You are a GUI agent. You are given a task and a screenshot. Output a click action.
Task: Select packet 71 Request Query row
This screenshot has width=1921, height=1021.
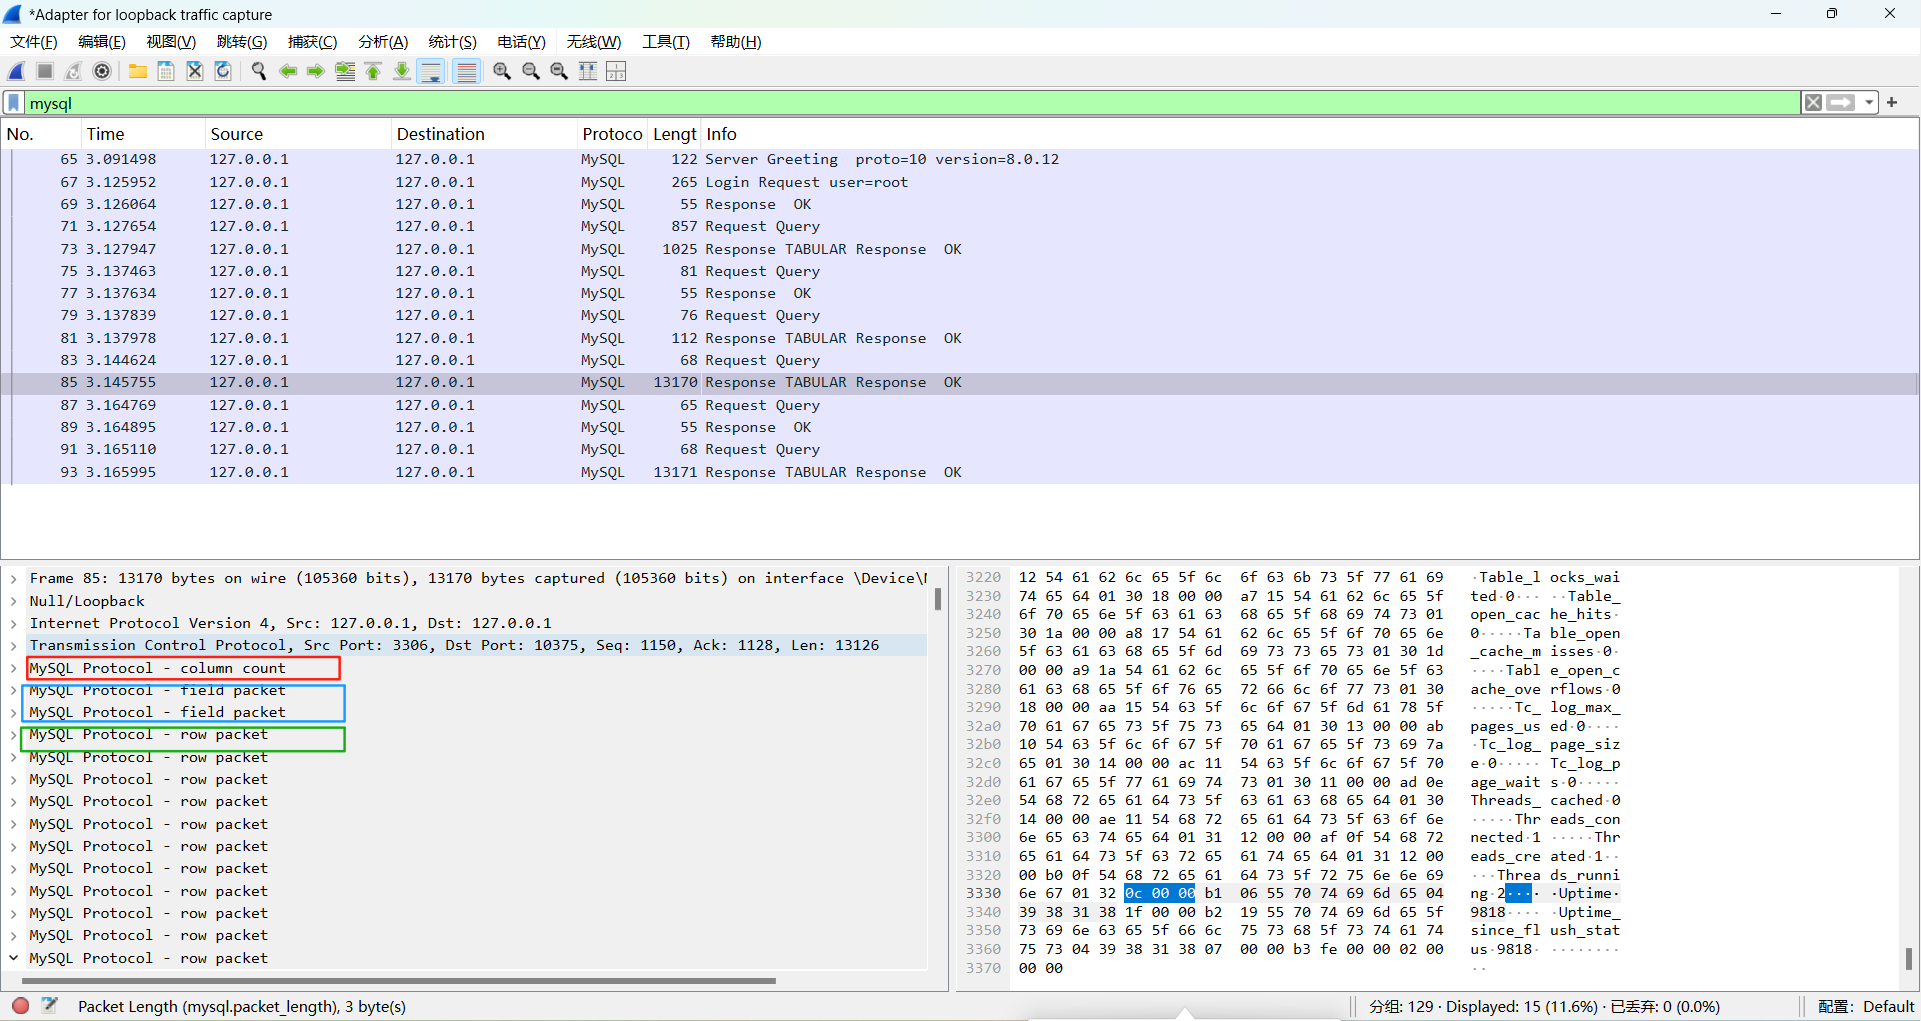coord(960,226)
